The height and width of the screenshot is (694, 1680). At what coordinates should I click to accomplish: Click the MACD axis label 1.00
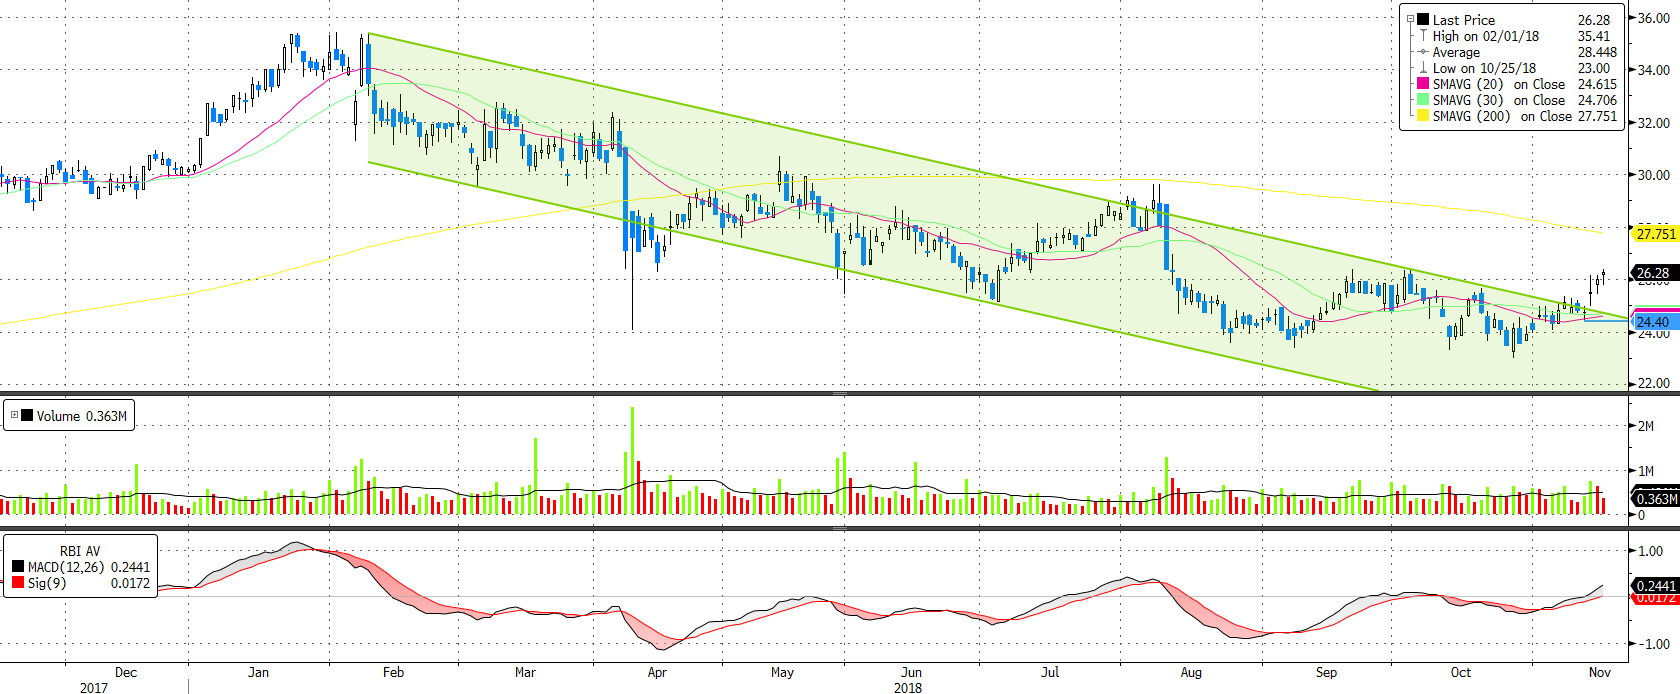(x=1651, y=551)
